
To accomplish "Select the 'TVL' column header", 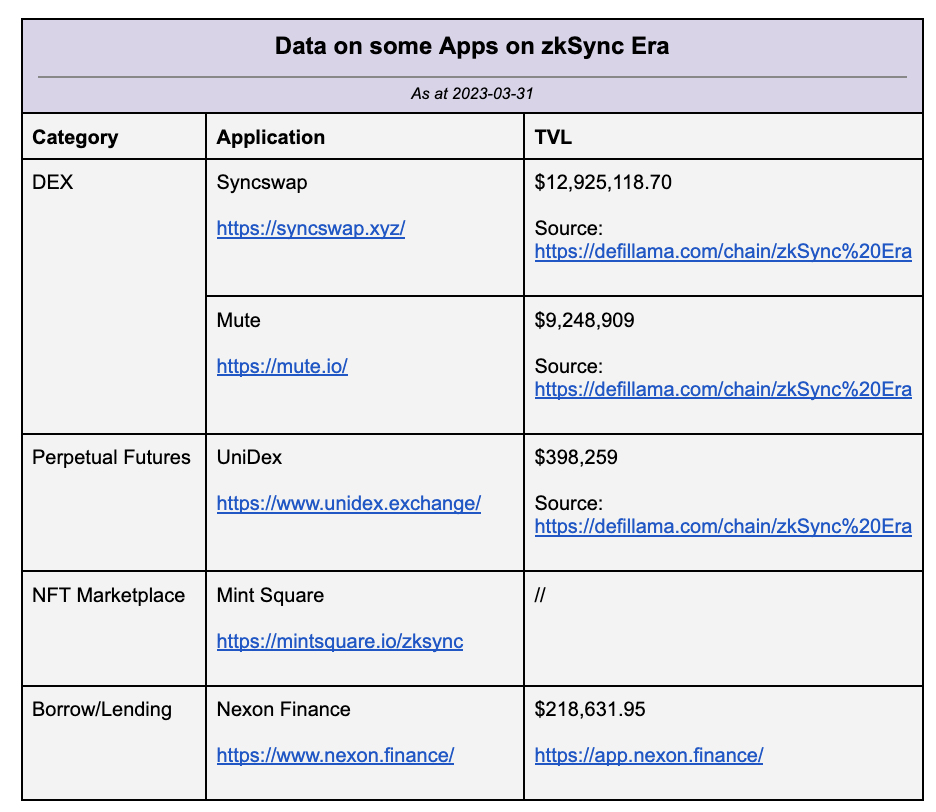I will 553,137.
